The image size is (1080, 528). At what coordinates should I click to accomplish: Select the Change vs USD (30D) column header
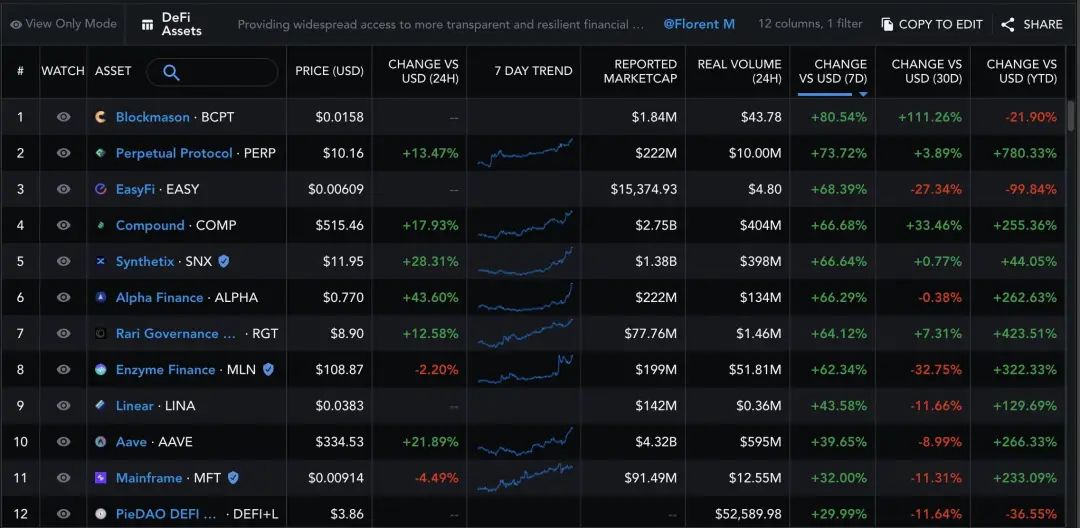coord(926,72)
